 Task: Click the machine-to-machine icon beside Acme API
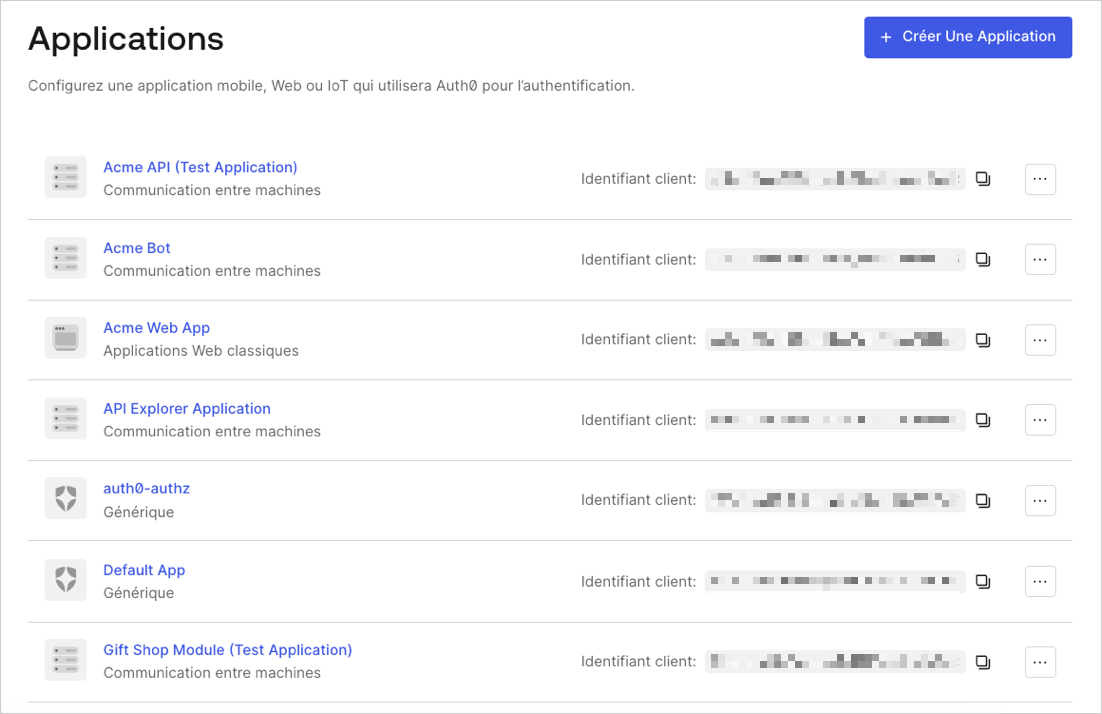click(65, 177)
